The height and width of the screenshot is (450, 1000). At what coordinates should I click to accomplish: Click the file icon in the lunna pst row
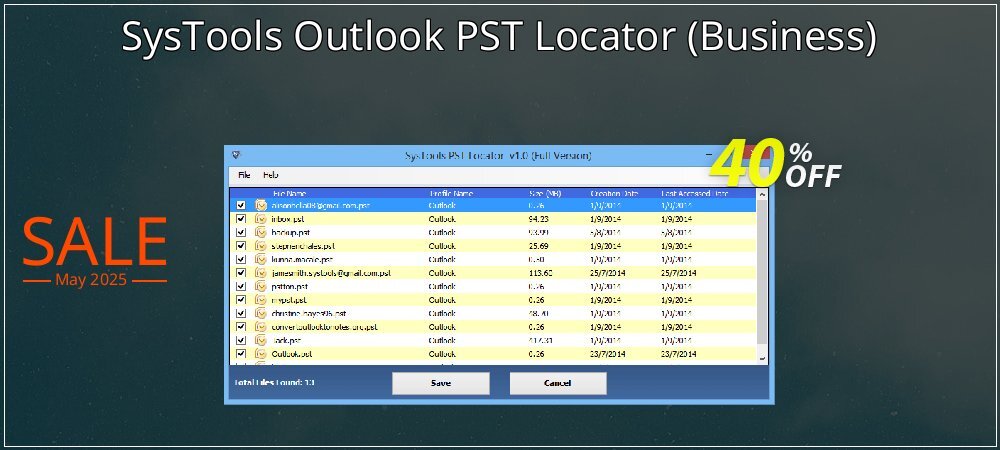[x=260, y=259]
